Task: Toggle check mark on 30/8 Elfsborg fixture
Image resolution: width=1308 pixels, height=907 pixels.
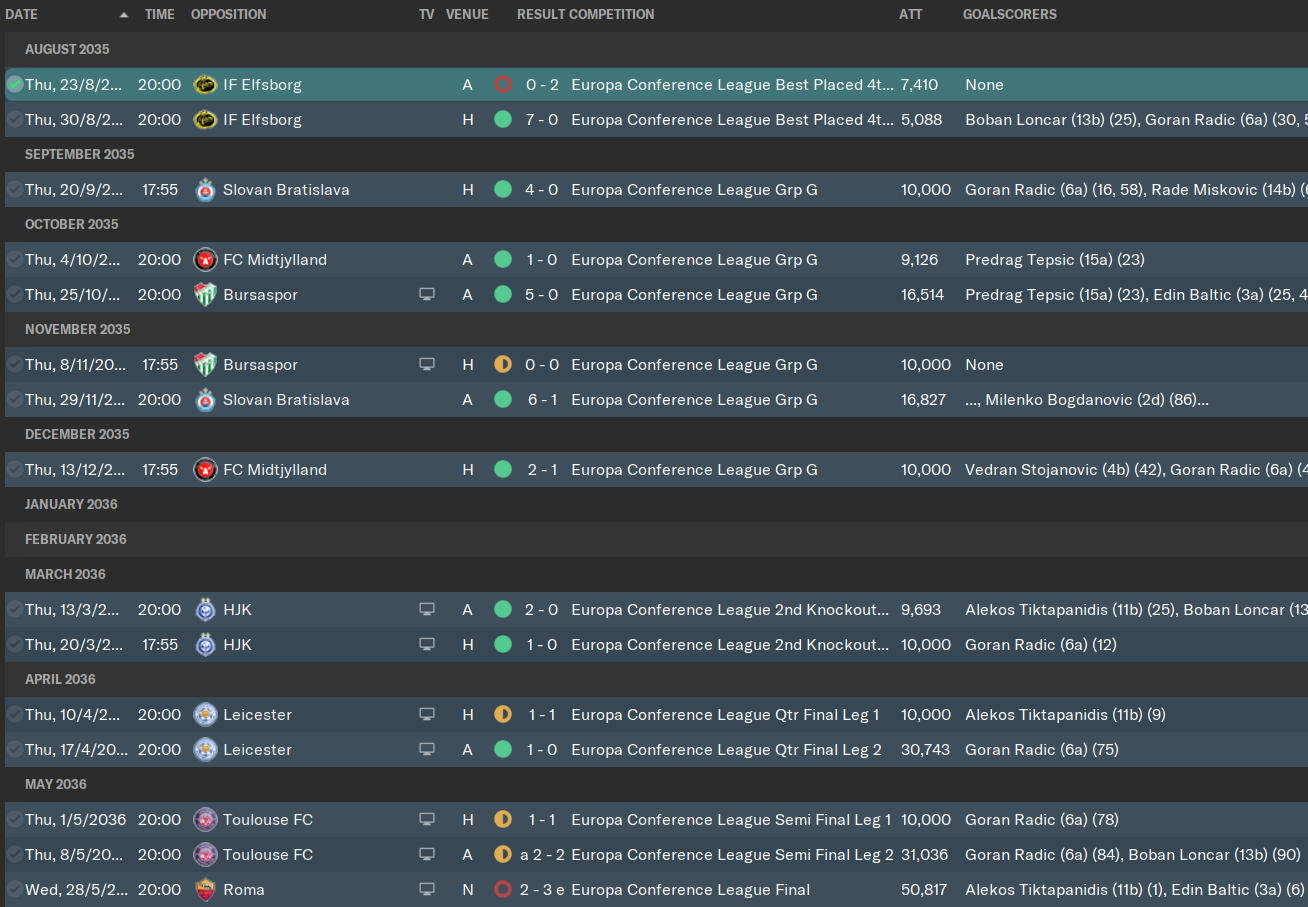Action: [x=14, y=120]
